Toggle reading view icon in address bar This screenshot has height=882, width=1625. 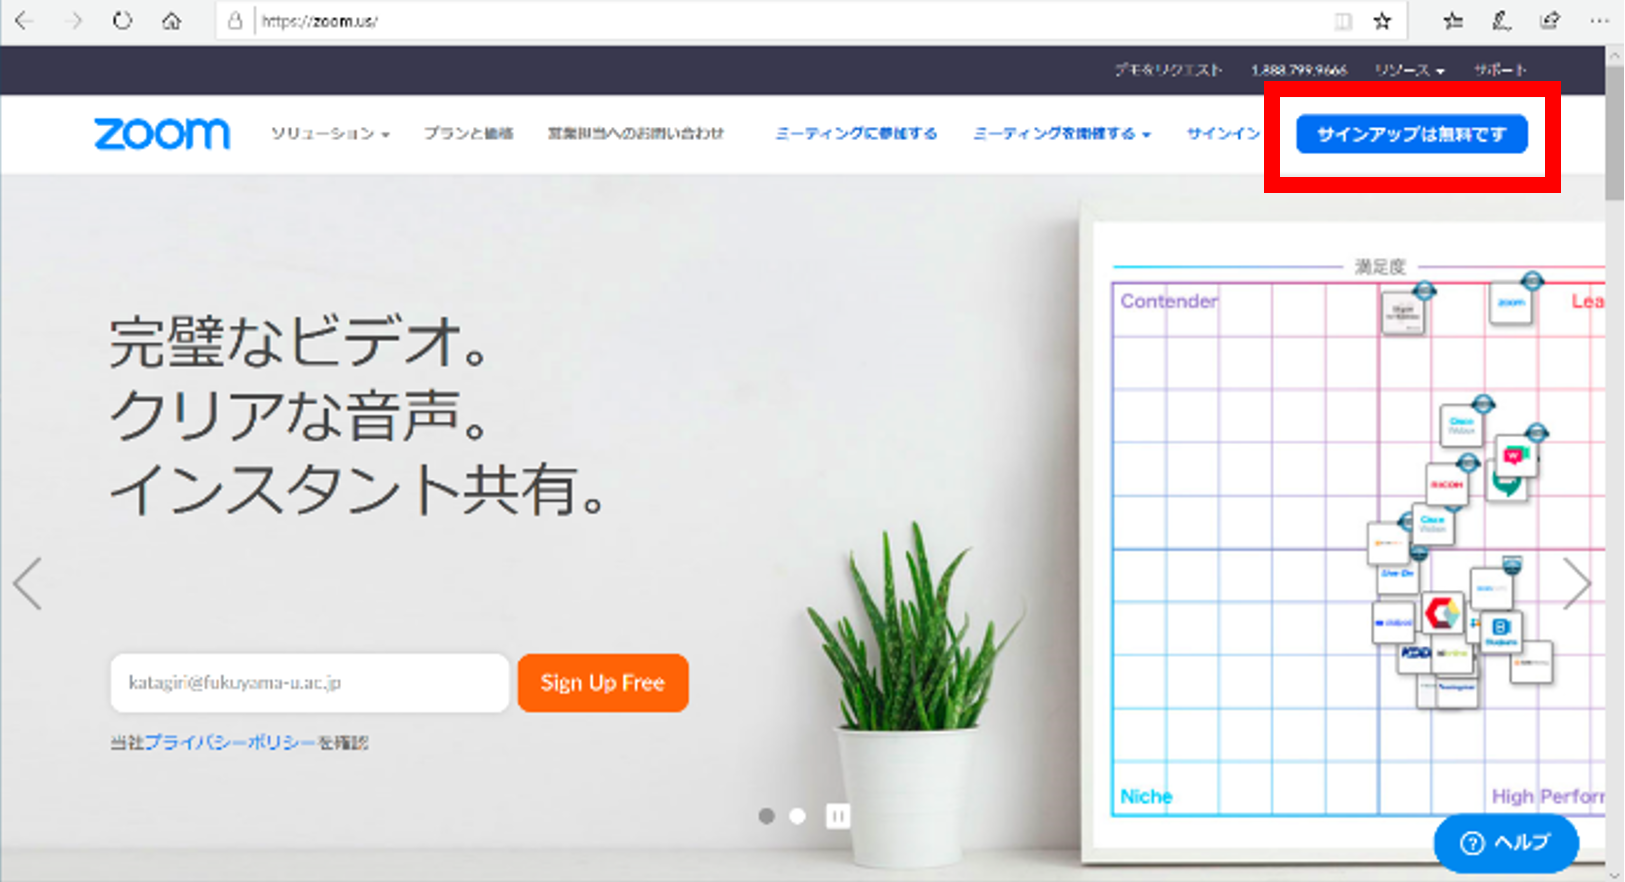[1343, 21]
